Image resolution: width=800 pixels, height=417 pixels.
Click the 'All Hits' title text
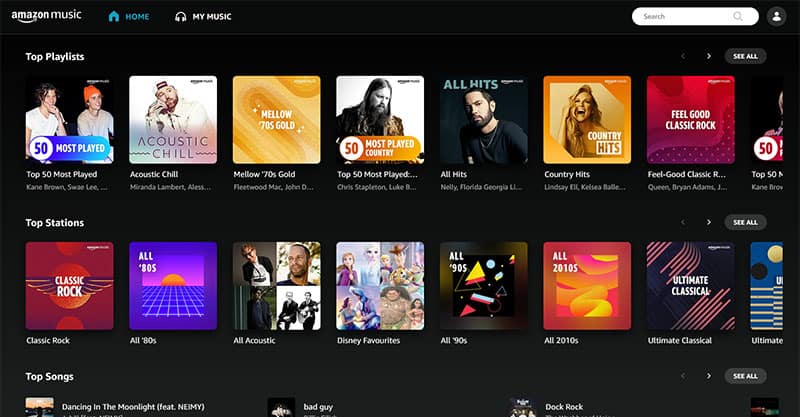(x=454, y=174)
